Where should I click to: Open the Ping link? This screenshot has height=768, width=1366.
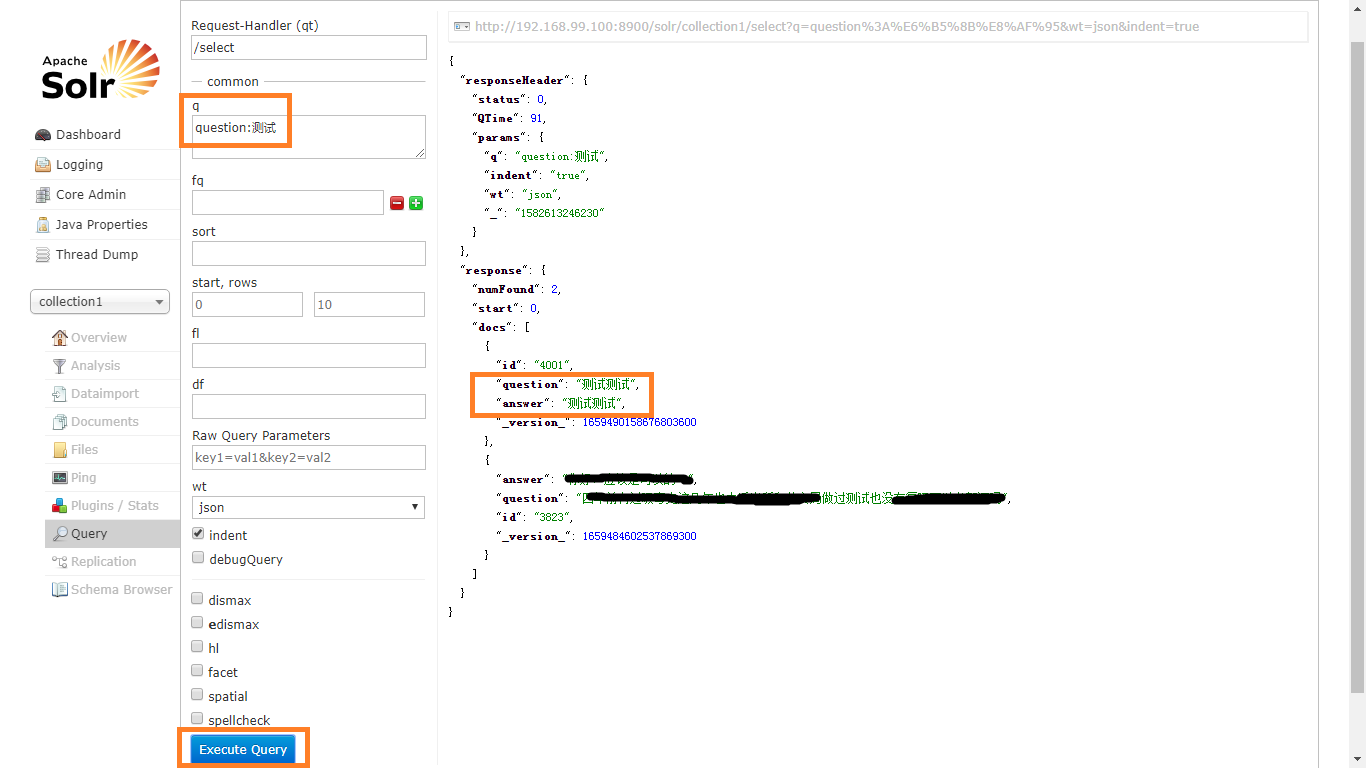pos(84,478)
